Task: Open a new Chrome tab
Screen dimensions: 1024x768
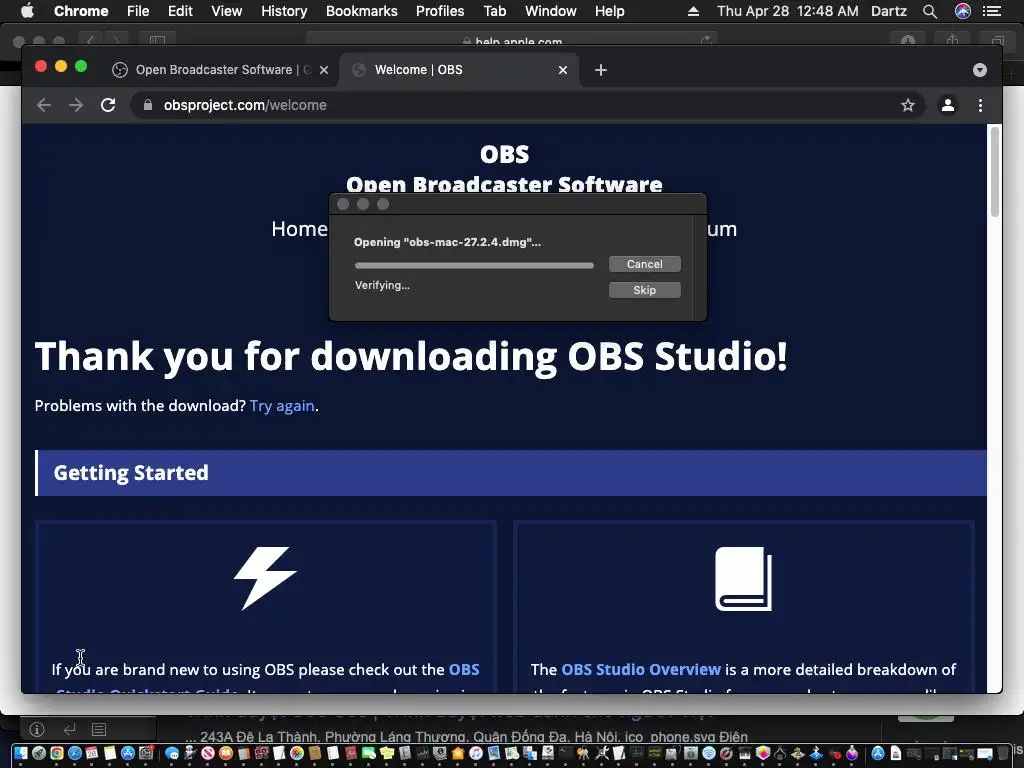Action: click(x=601, y=70)
